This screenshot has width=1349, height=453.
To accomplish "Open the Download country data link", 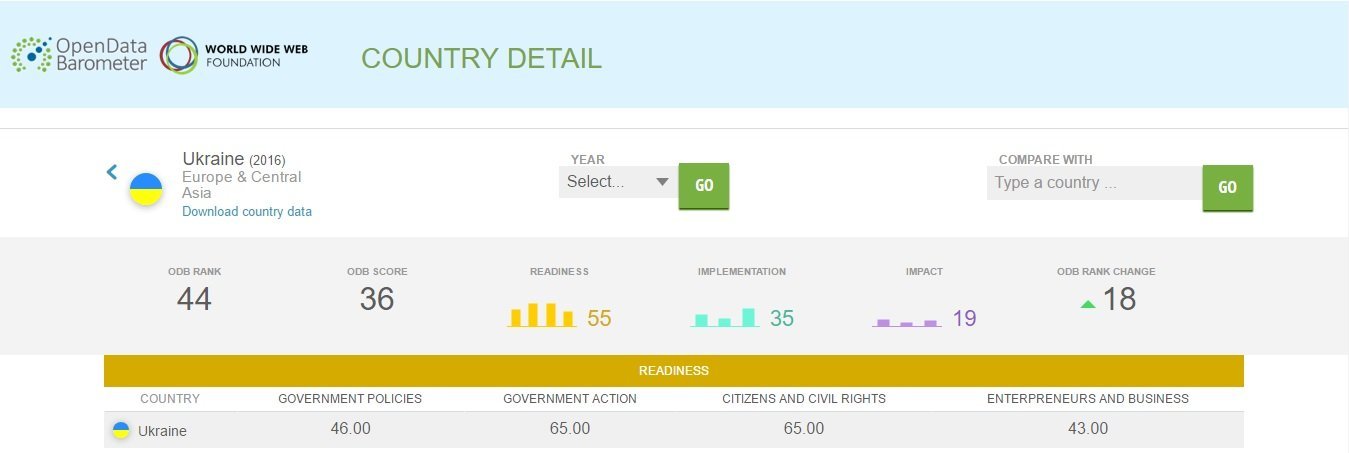I will coord(247,211).
